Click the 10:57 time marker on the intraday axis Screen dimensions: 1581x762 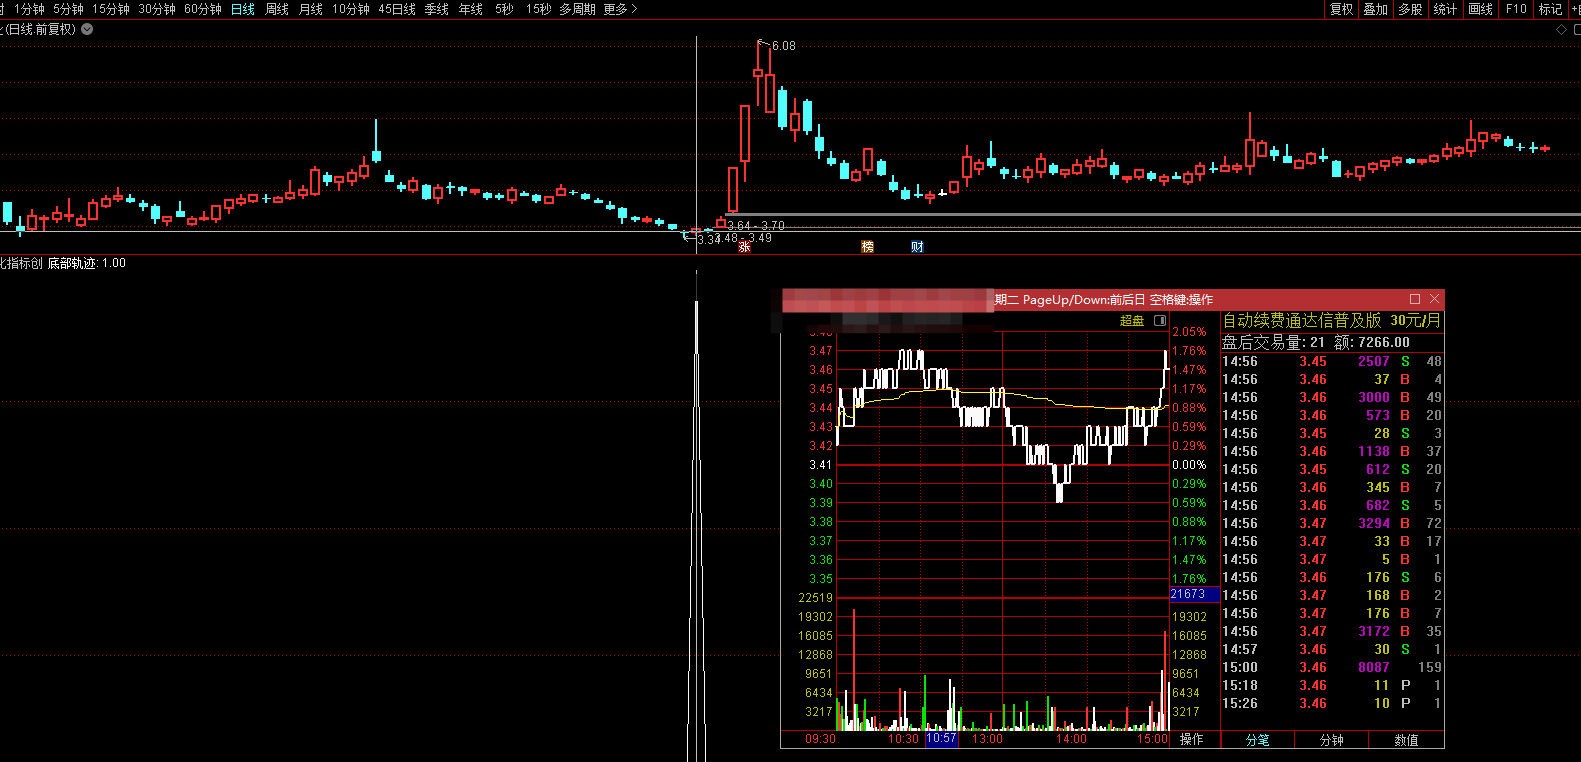tap(941, 739)
